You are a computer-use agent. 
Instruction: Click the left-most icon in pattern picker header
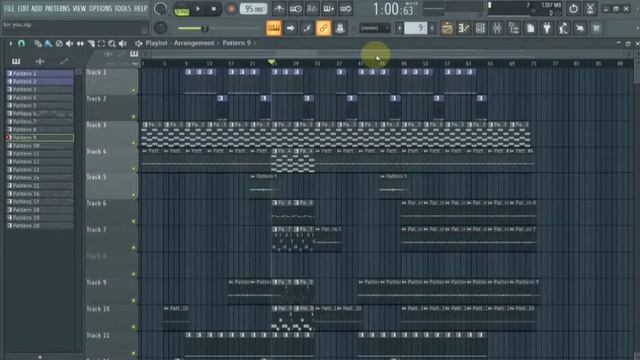click(16, 61)
